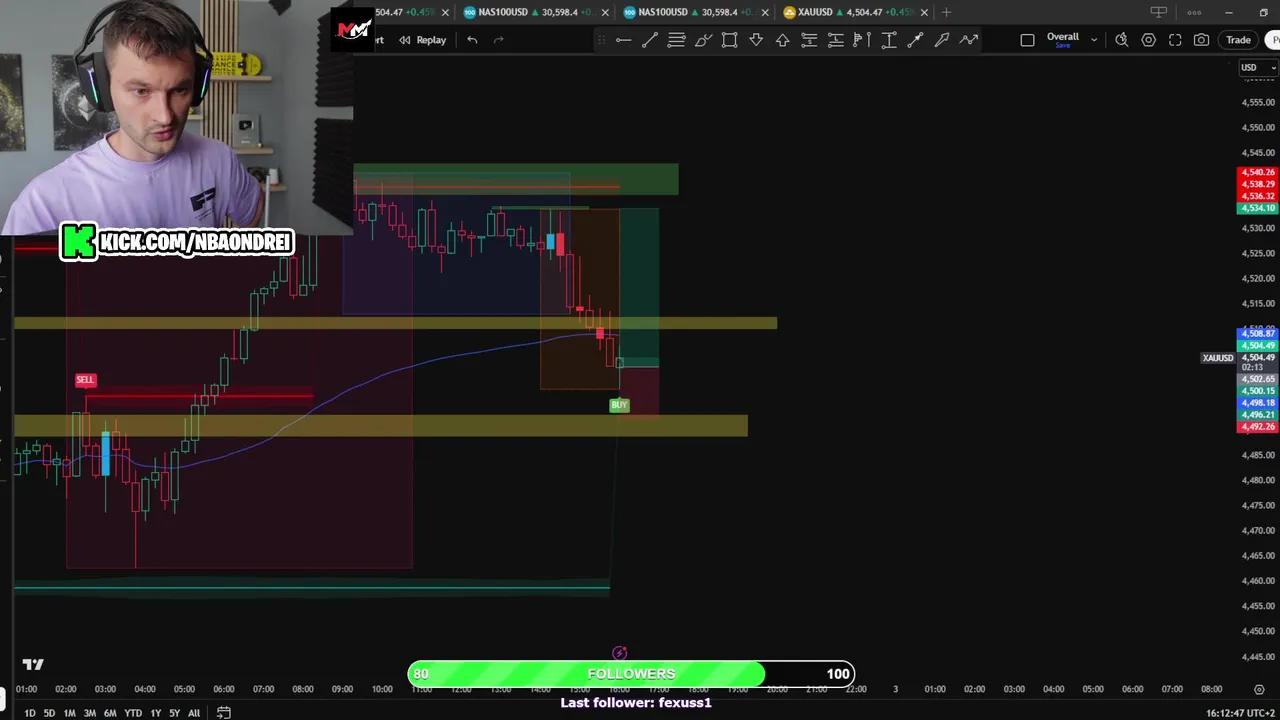Set time range to 1Y
The height and width of the screenshot is (720, 1280).
[x=155, y=713]
